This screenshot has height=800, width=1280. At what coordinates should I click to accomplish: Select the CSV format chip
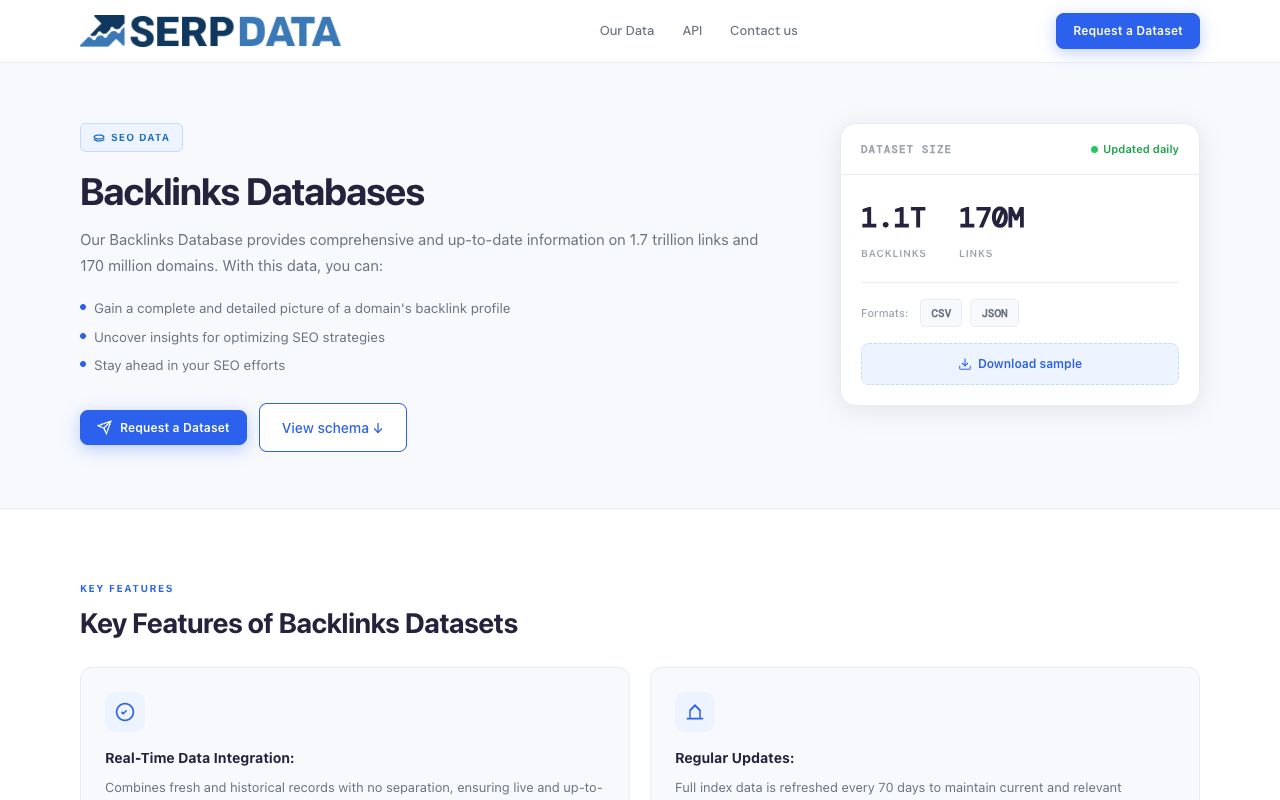coord(941,313)
